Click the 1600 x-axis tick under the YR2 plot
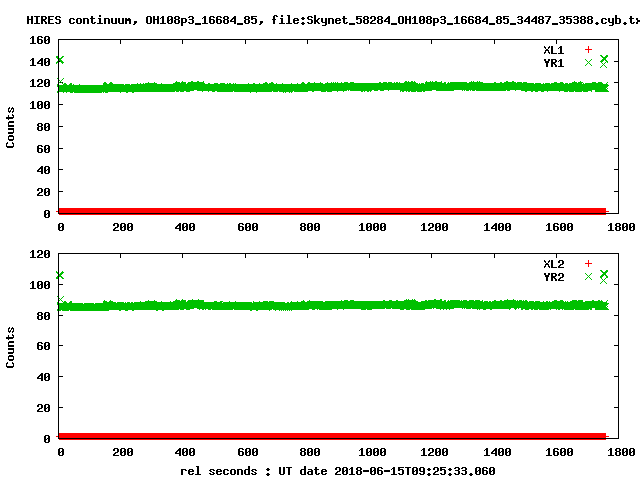Screen dimensions: 640x480 coord(559,452)
